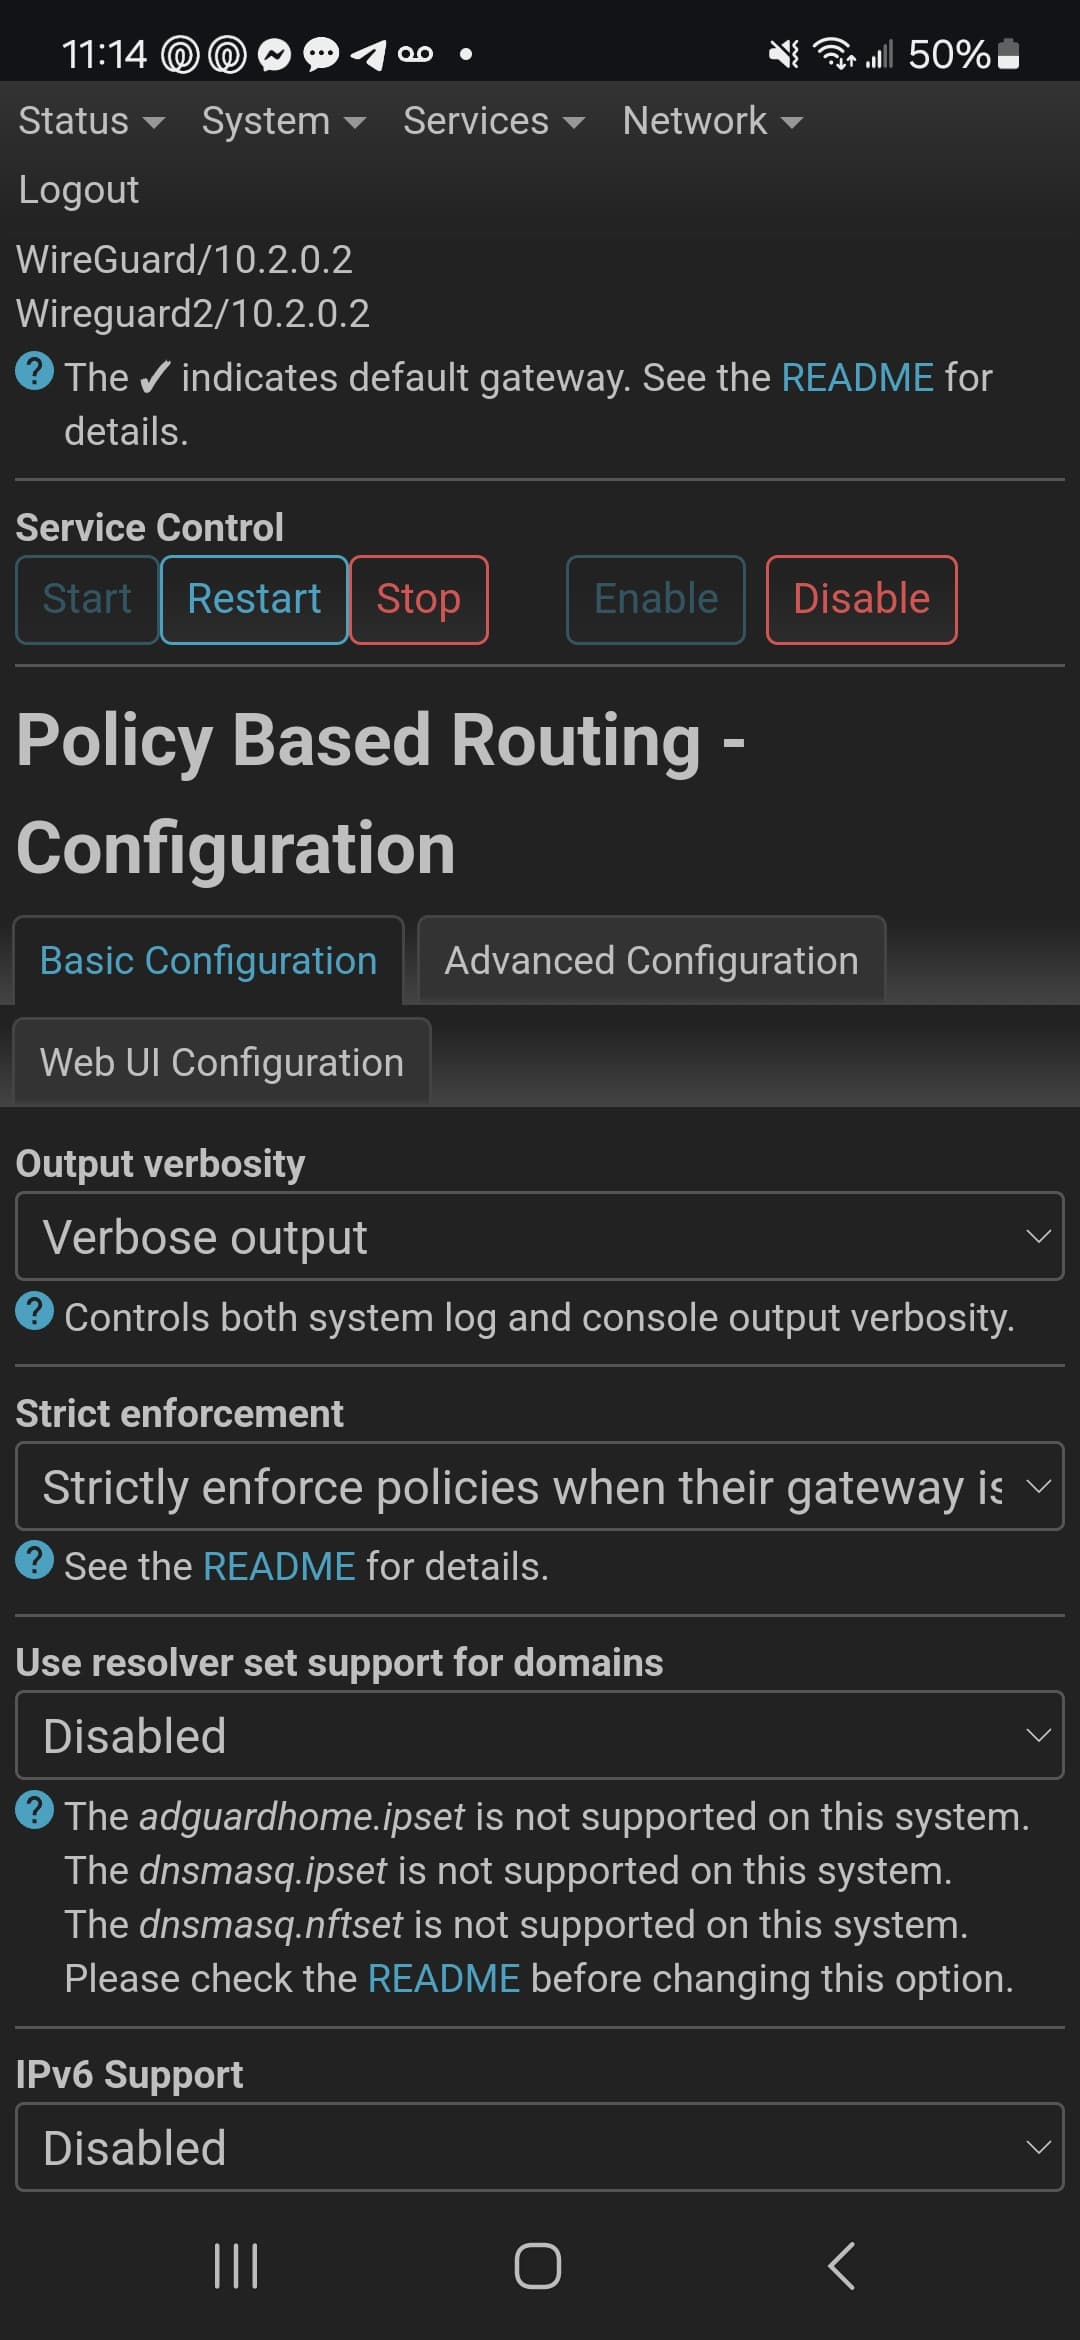
Task: Tap the help icon beside default gateway note
Action: click(35, 372)
